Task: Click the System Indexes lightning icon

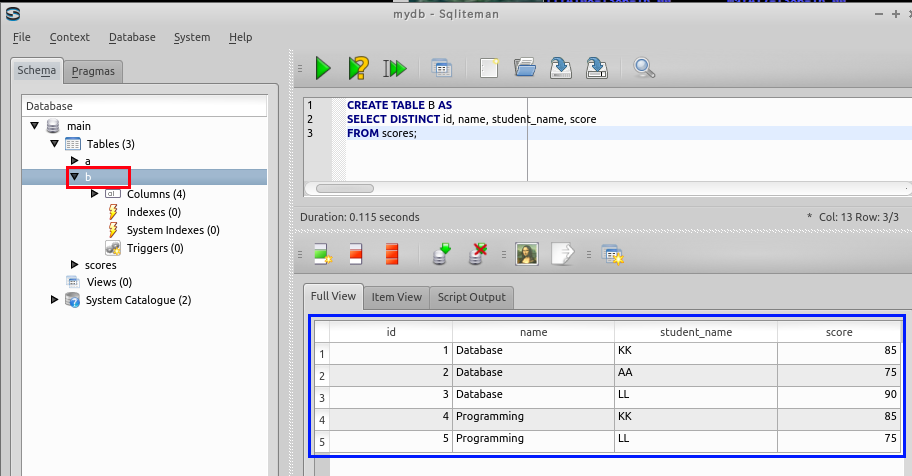Action: pyautogui.click(x=113, y=230)
